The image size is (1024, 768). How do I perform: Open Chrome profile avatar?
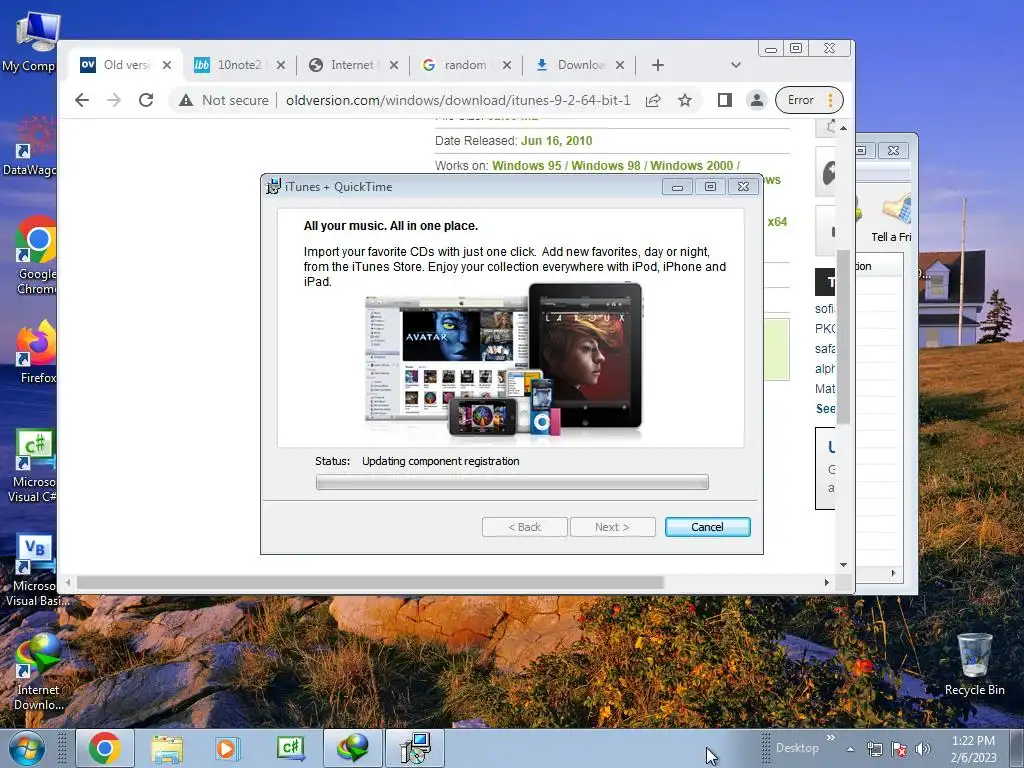[x=756, y=100]
